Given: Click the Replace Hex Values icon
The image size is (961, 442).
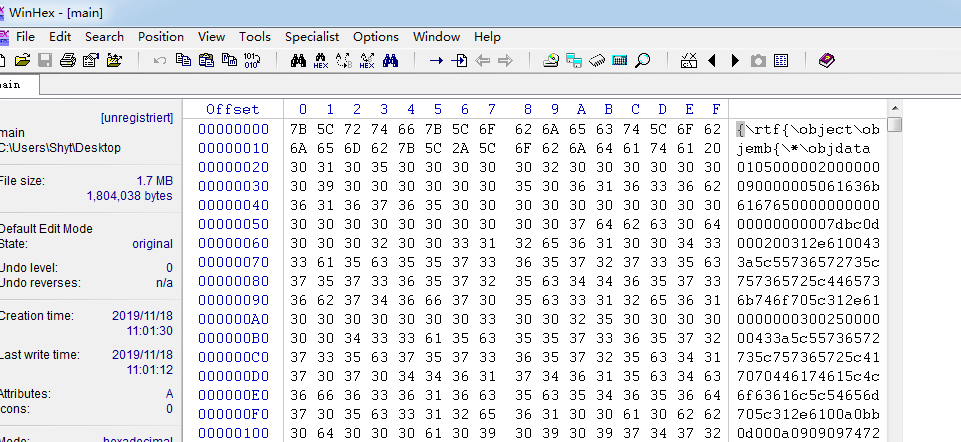Looking at the screenshot, I should [x=367, y=60].
